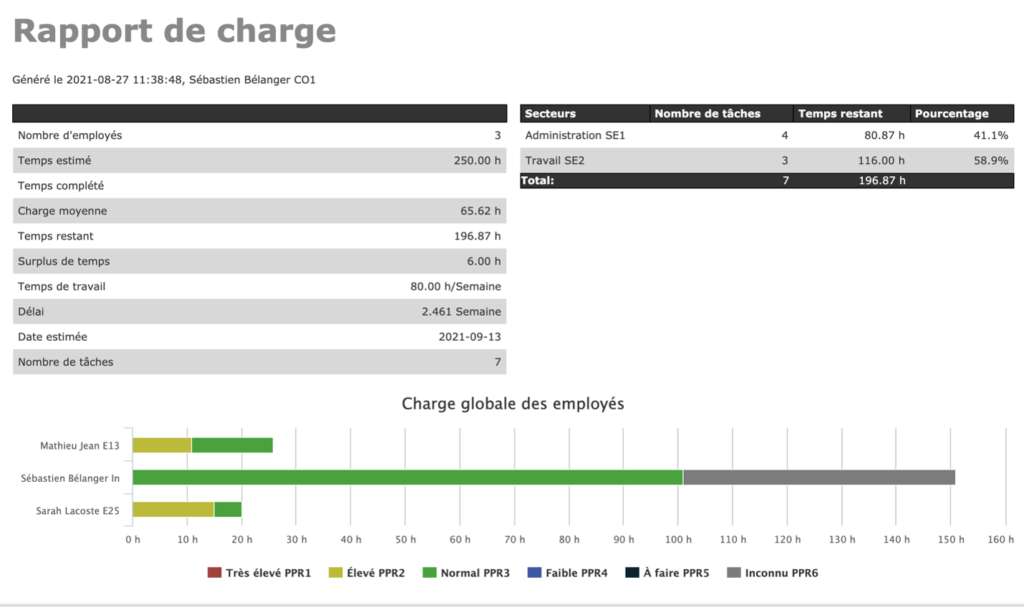
Task: Click the Date estimée row in summary table
Action: (259, 337)
